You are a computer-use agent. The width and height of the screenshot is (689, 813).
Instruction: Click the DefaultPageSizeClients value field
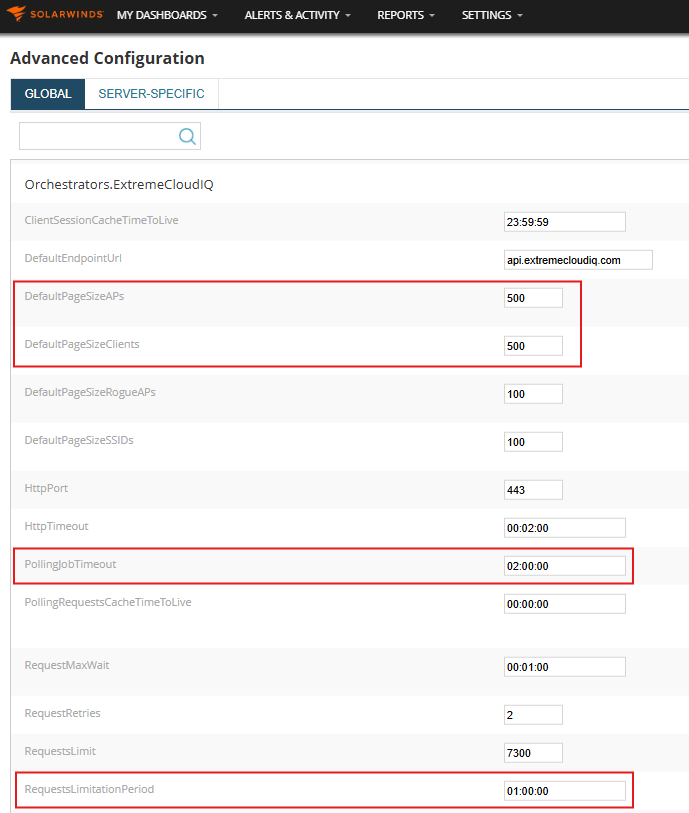(533, 346)
